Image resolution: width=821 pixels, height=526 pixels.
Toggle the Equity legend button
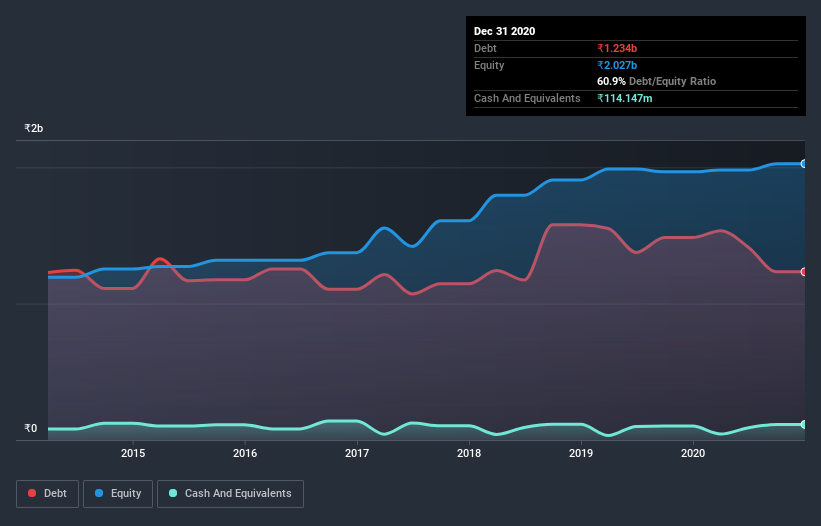(x=118, y=494)
